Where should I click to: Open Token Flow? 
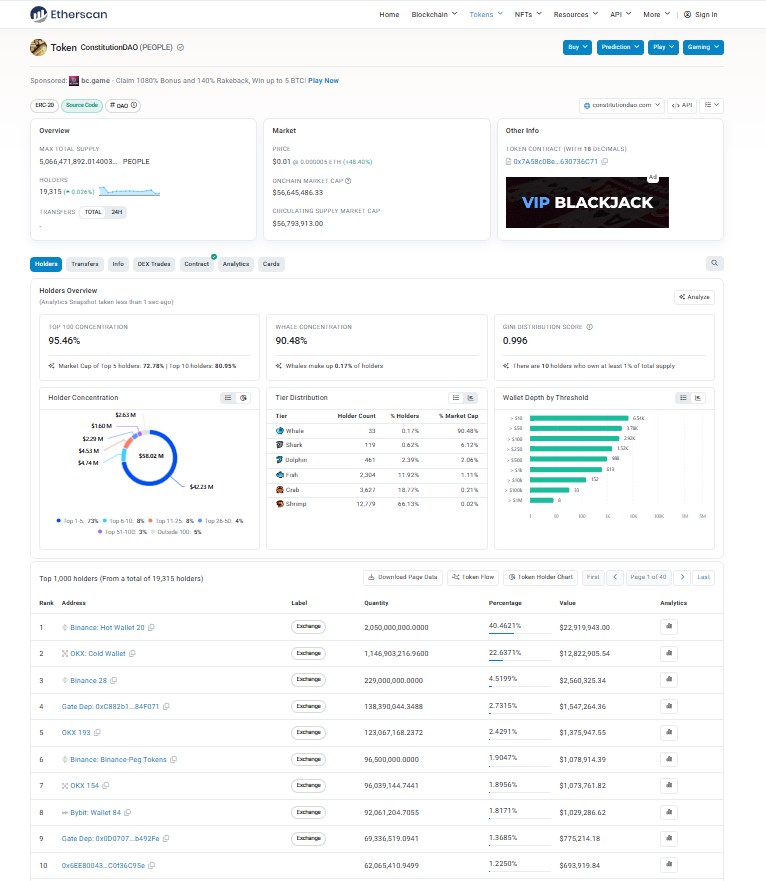(473, 577)
